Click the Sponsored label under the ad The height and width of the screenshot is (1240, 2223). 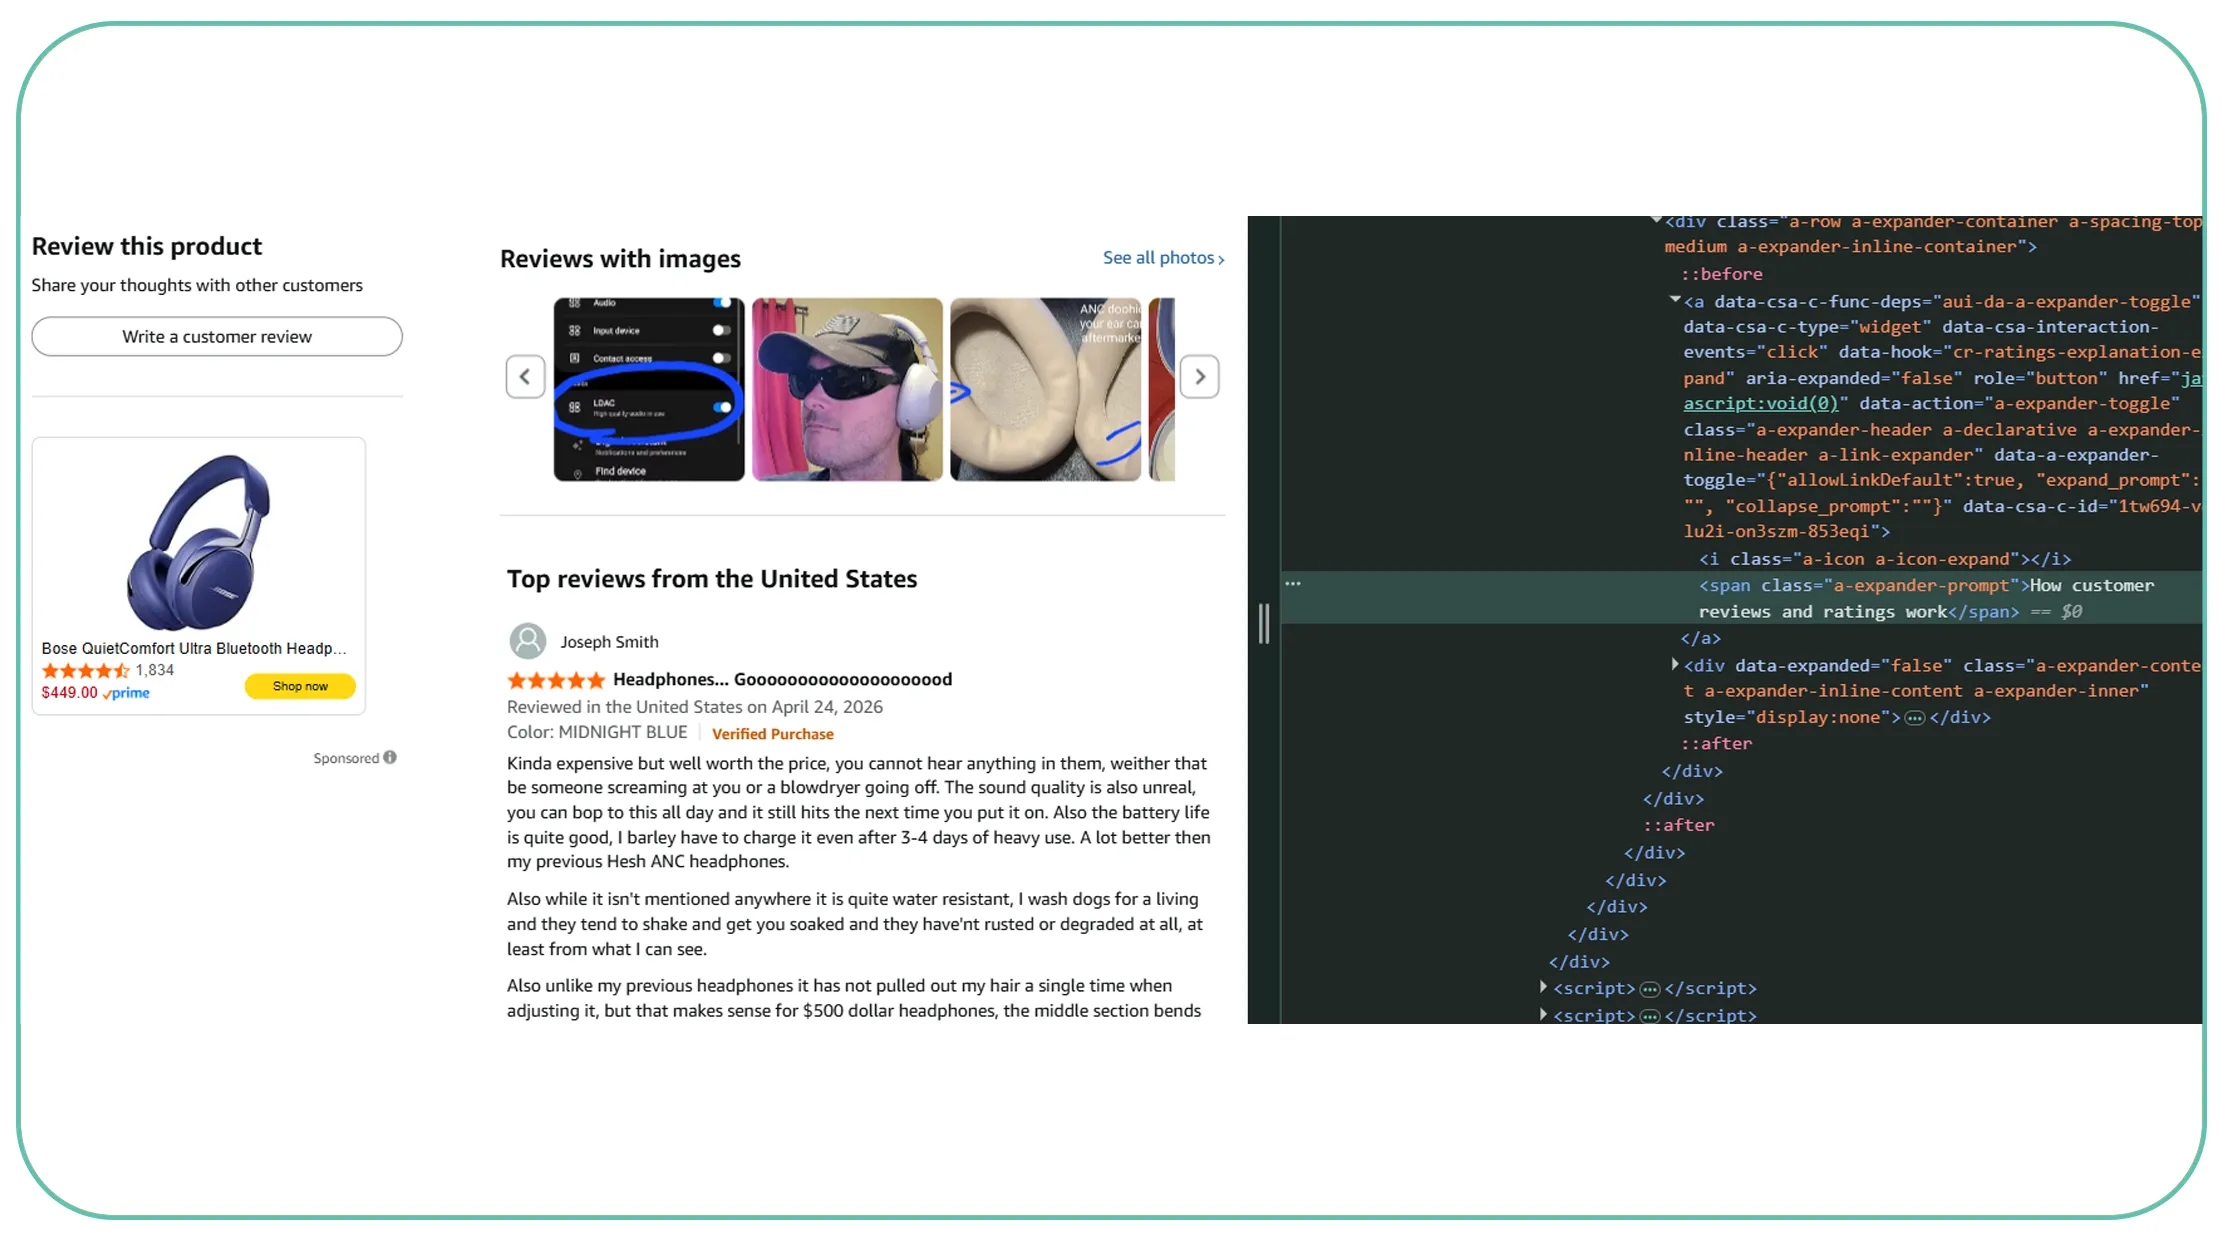pos(346,758)
